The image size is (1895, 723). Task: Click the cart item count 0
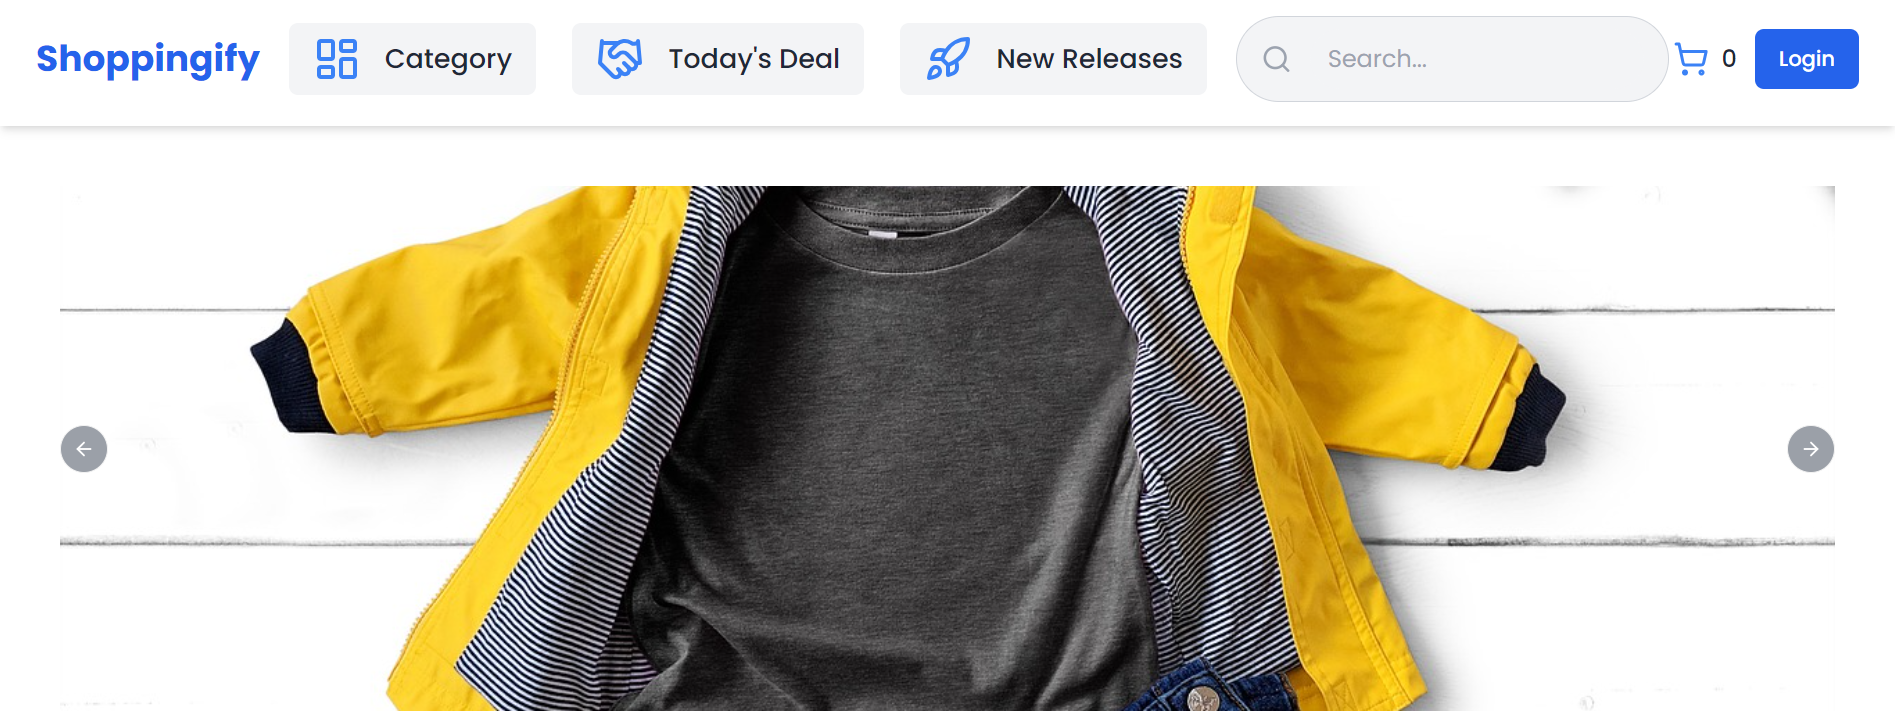pyautogui.click(x=1729, y=59)
